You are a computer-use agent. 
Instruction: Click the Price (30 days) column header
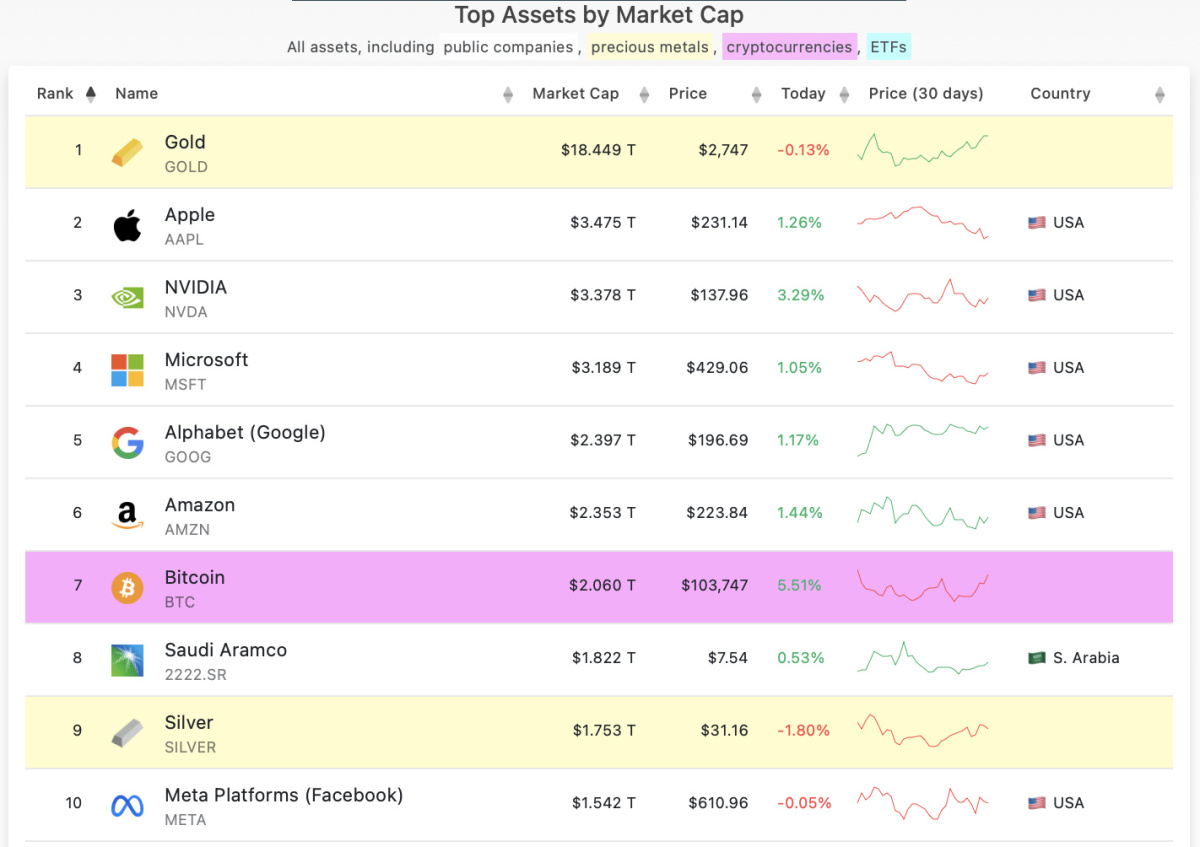tap(926, 93)
